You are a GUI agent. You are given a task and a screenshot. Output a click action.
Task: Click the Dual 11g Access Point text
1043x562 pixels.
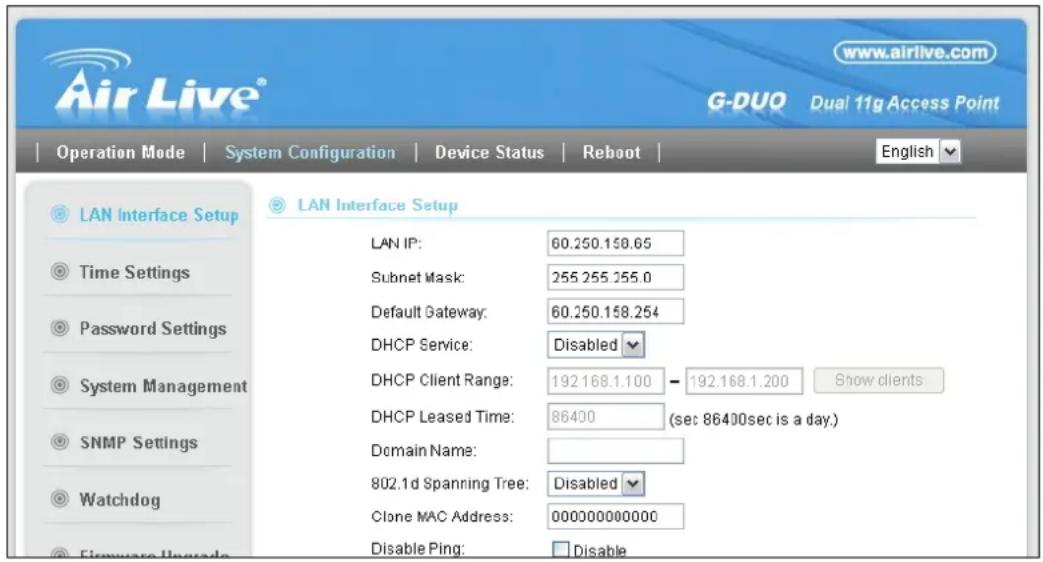[x=905, y=103]
